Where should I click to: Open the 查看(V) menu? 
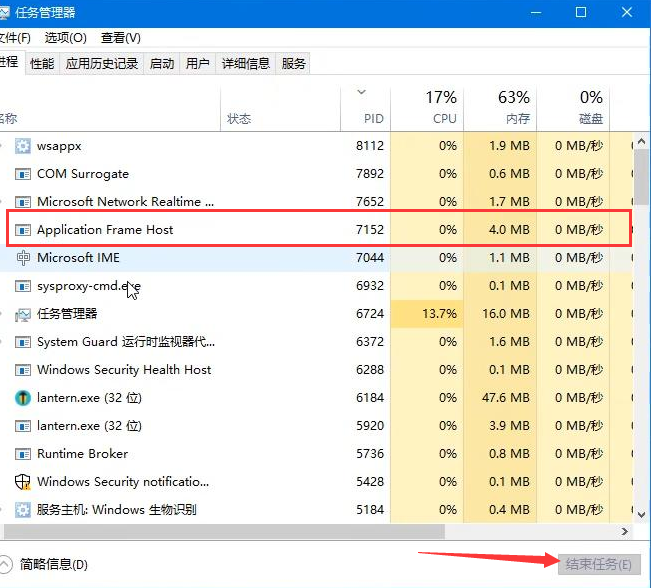click(120, 38)
